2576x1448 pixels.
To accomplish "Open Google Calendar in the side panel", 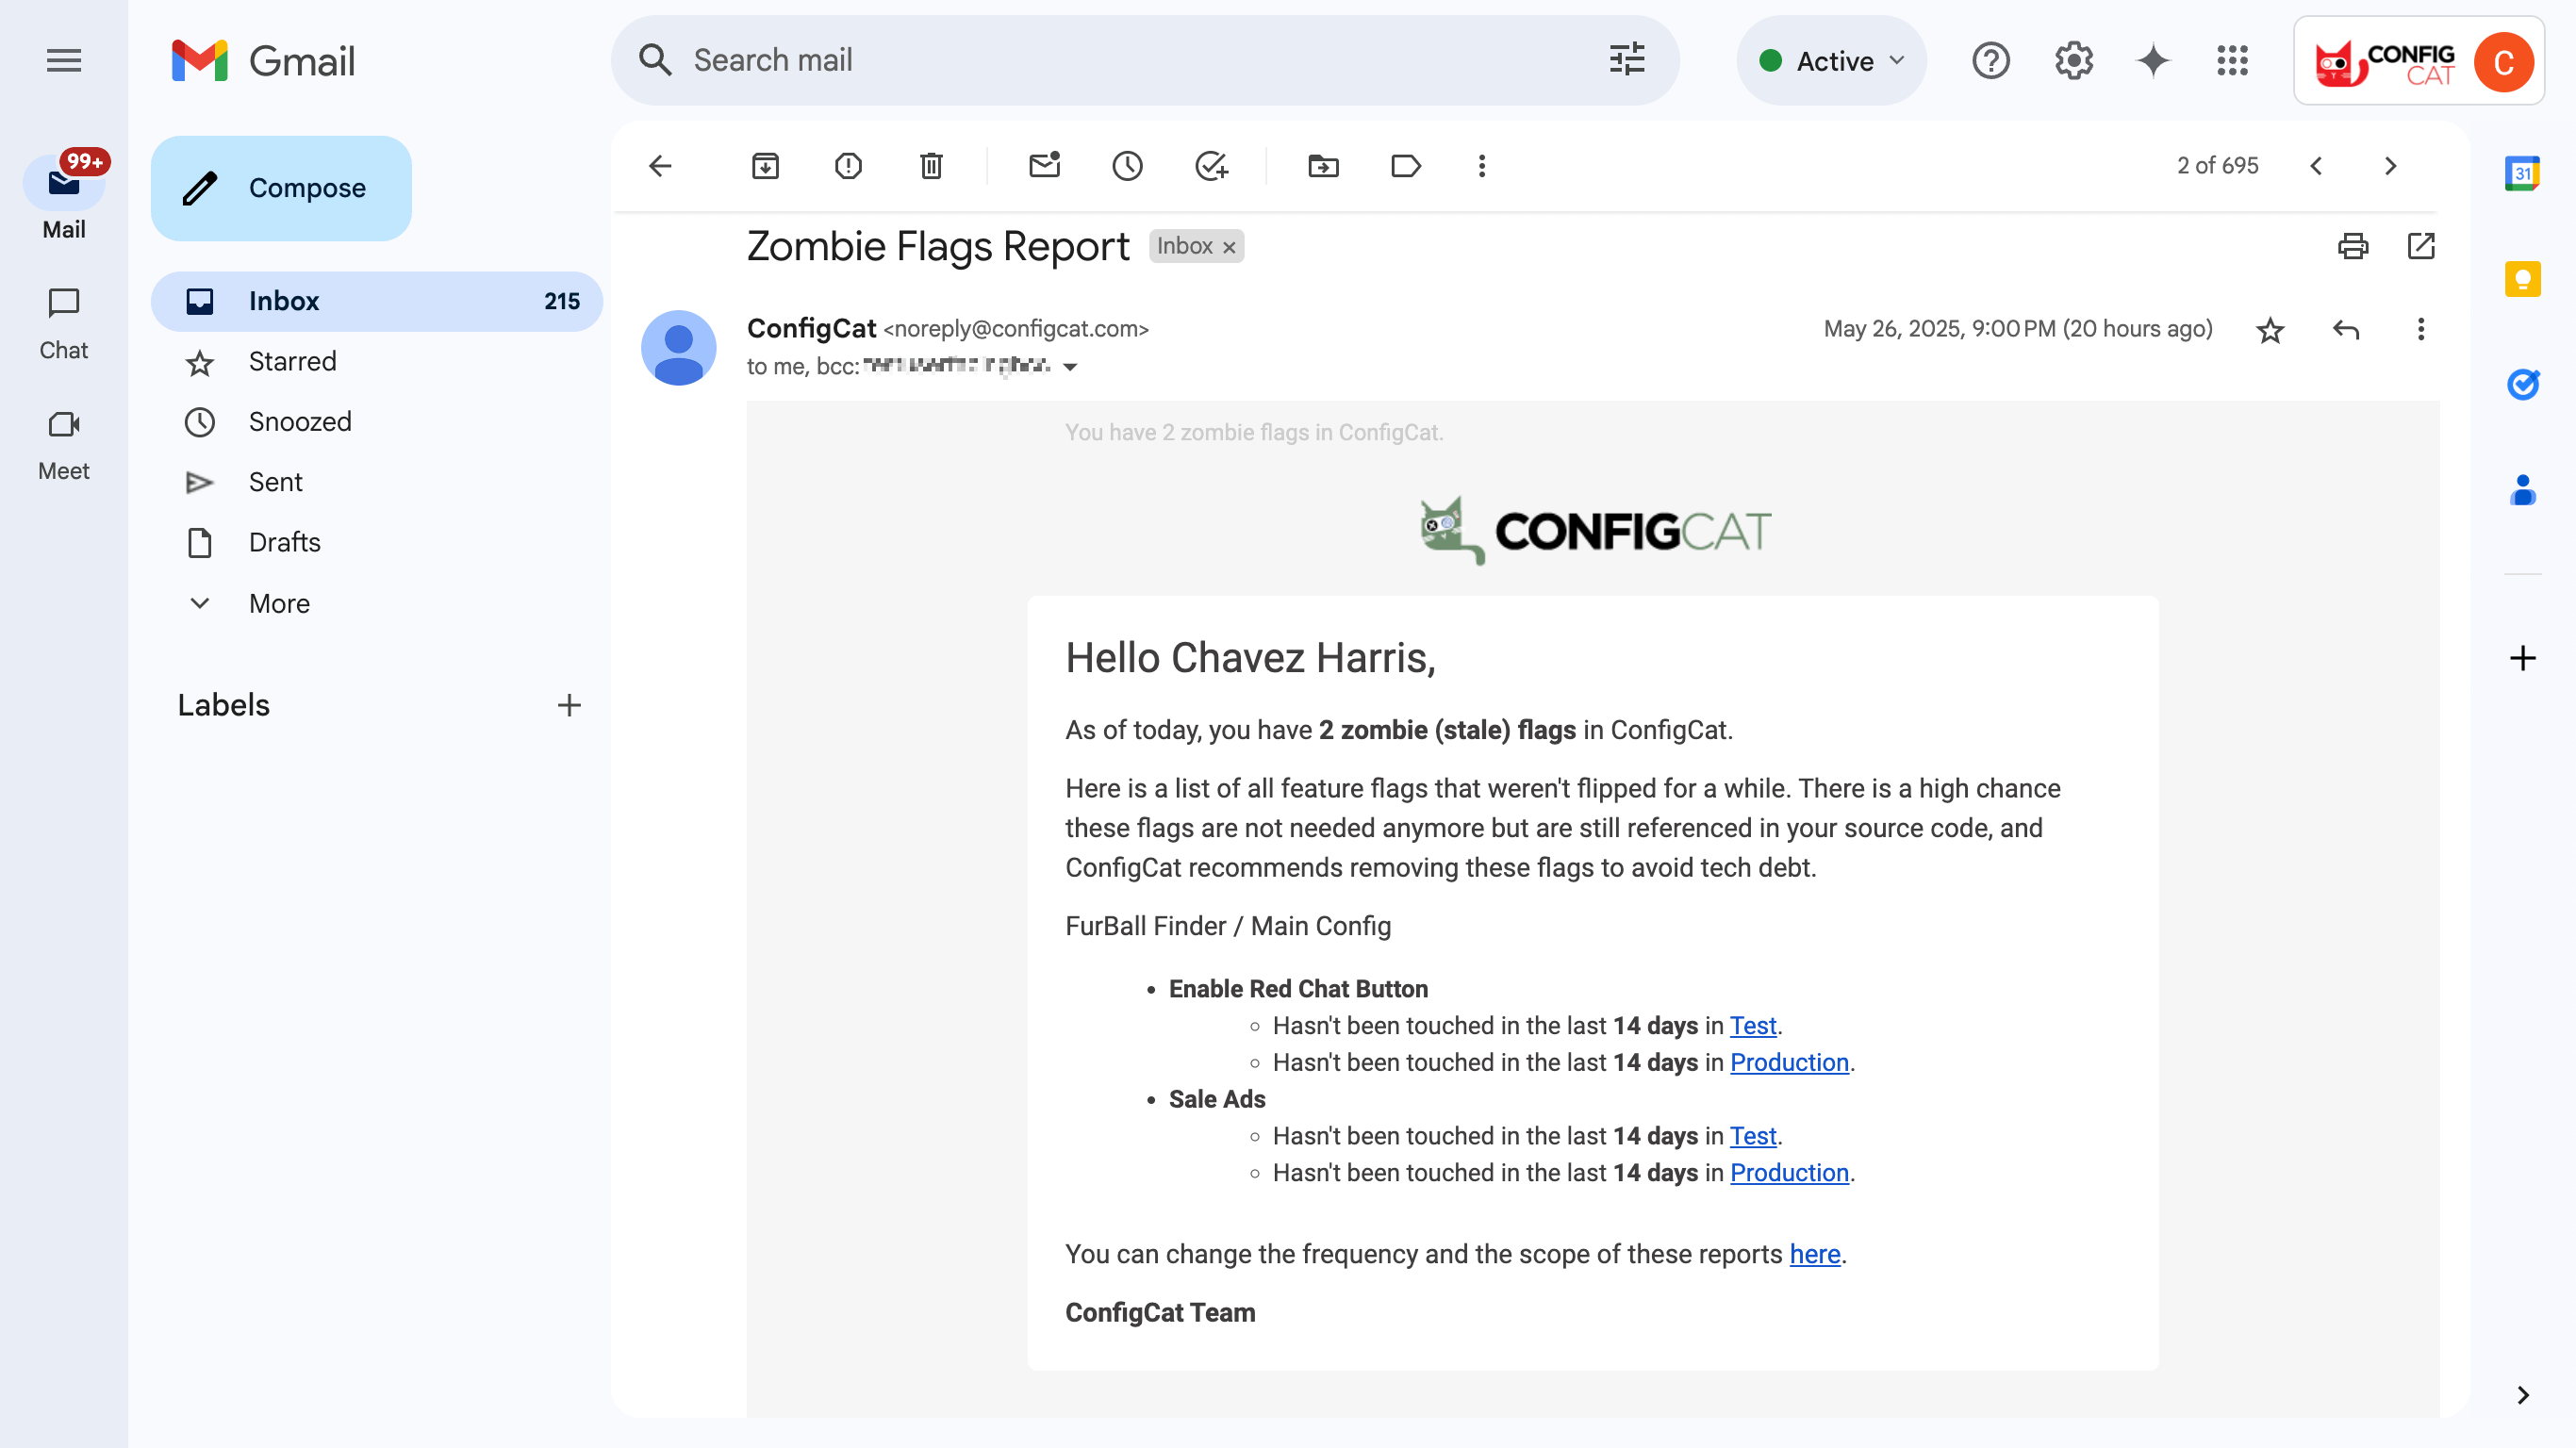I will (x=2523, y=173).
